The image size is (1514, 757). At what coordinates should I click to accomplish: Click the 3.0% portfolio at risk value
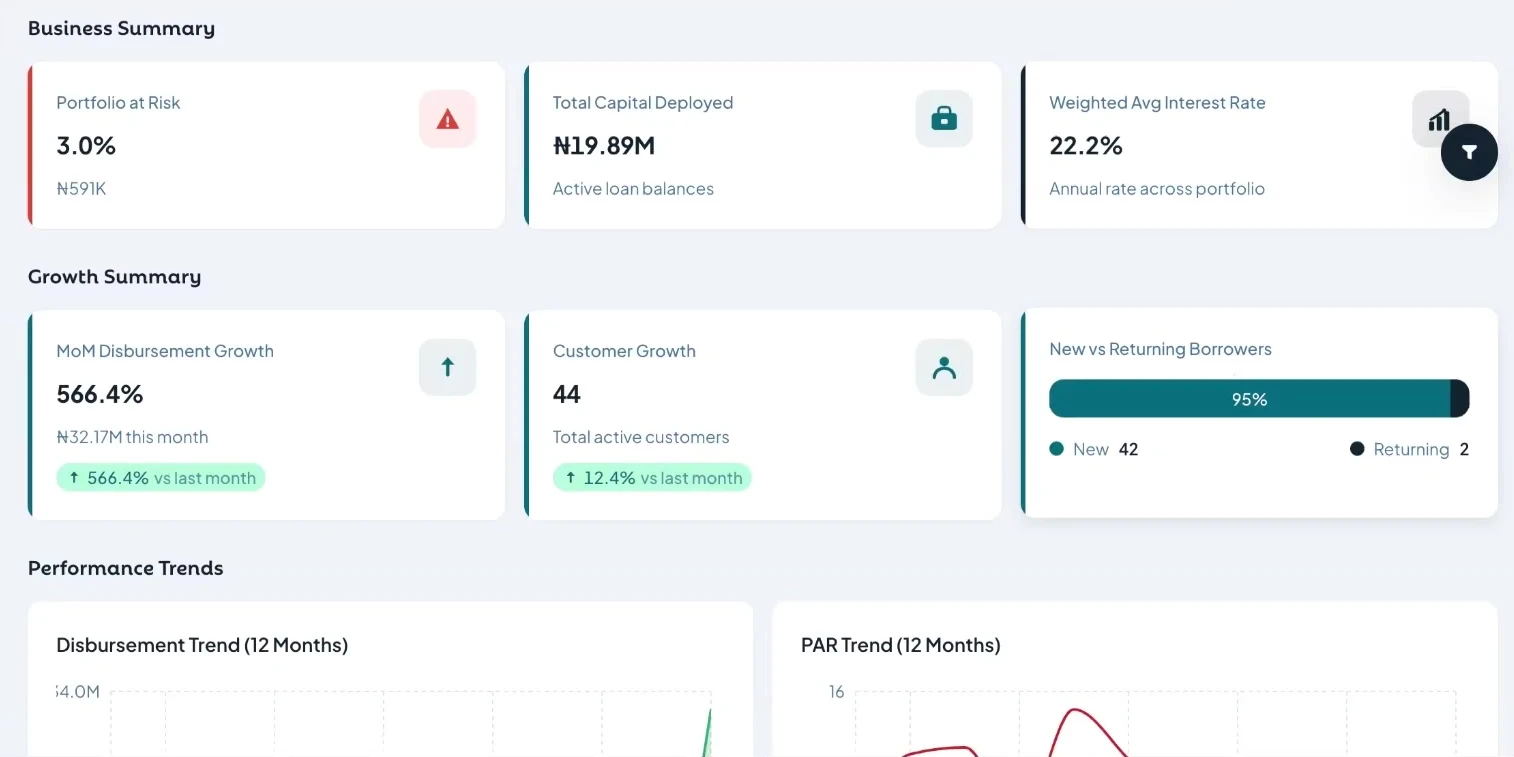pos(86,146)
